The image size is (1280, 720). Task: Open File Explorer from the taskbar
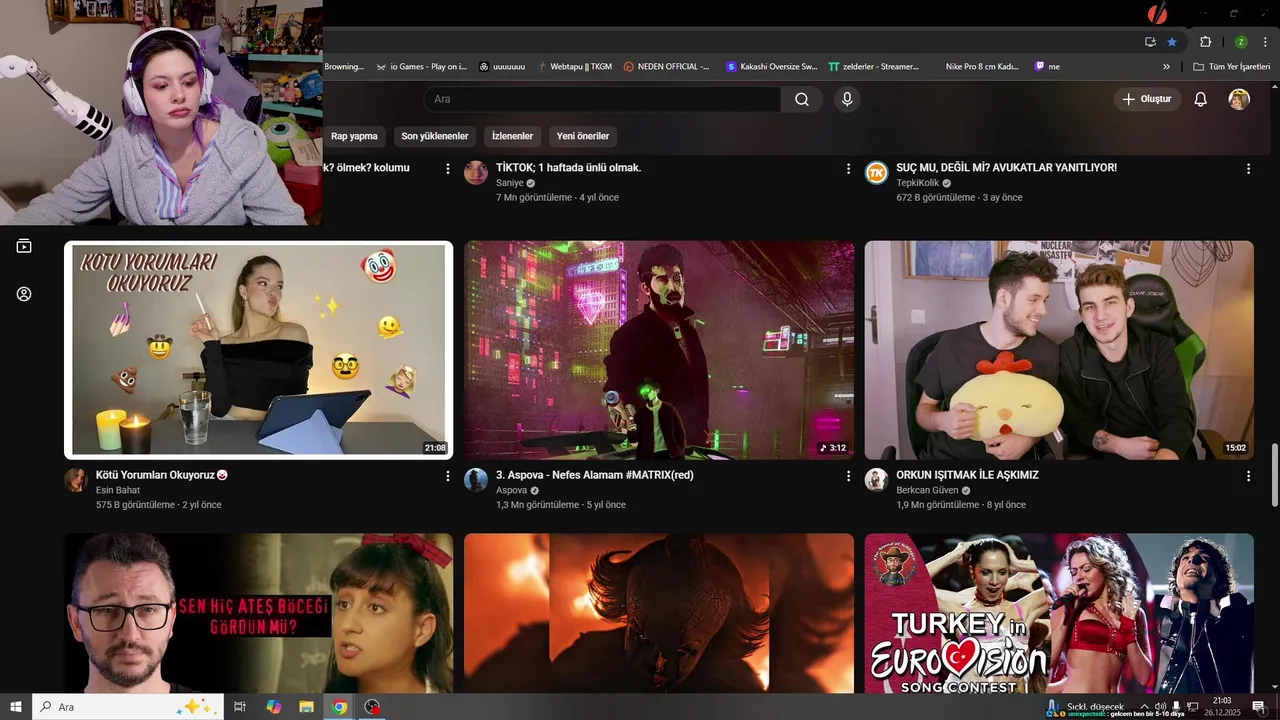306,707
